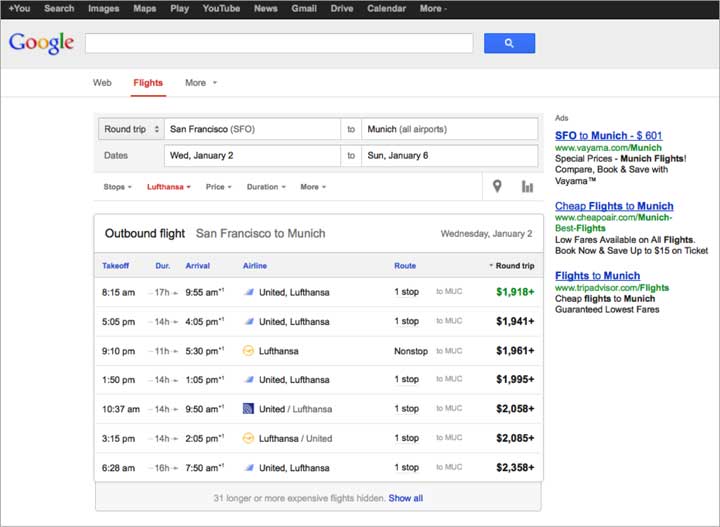
Task: Open the map view pin icon
Action: point(497,186)
